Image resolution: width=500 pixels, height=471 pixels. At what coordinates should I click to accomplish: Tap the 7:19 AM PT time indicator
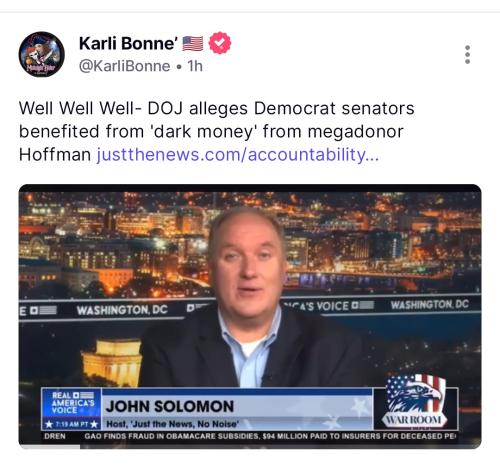click(71, 424)
